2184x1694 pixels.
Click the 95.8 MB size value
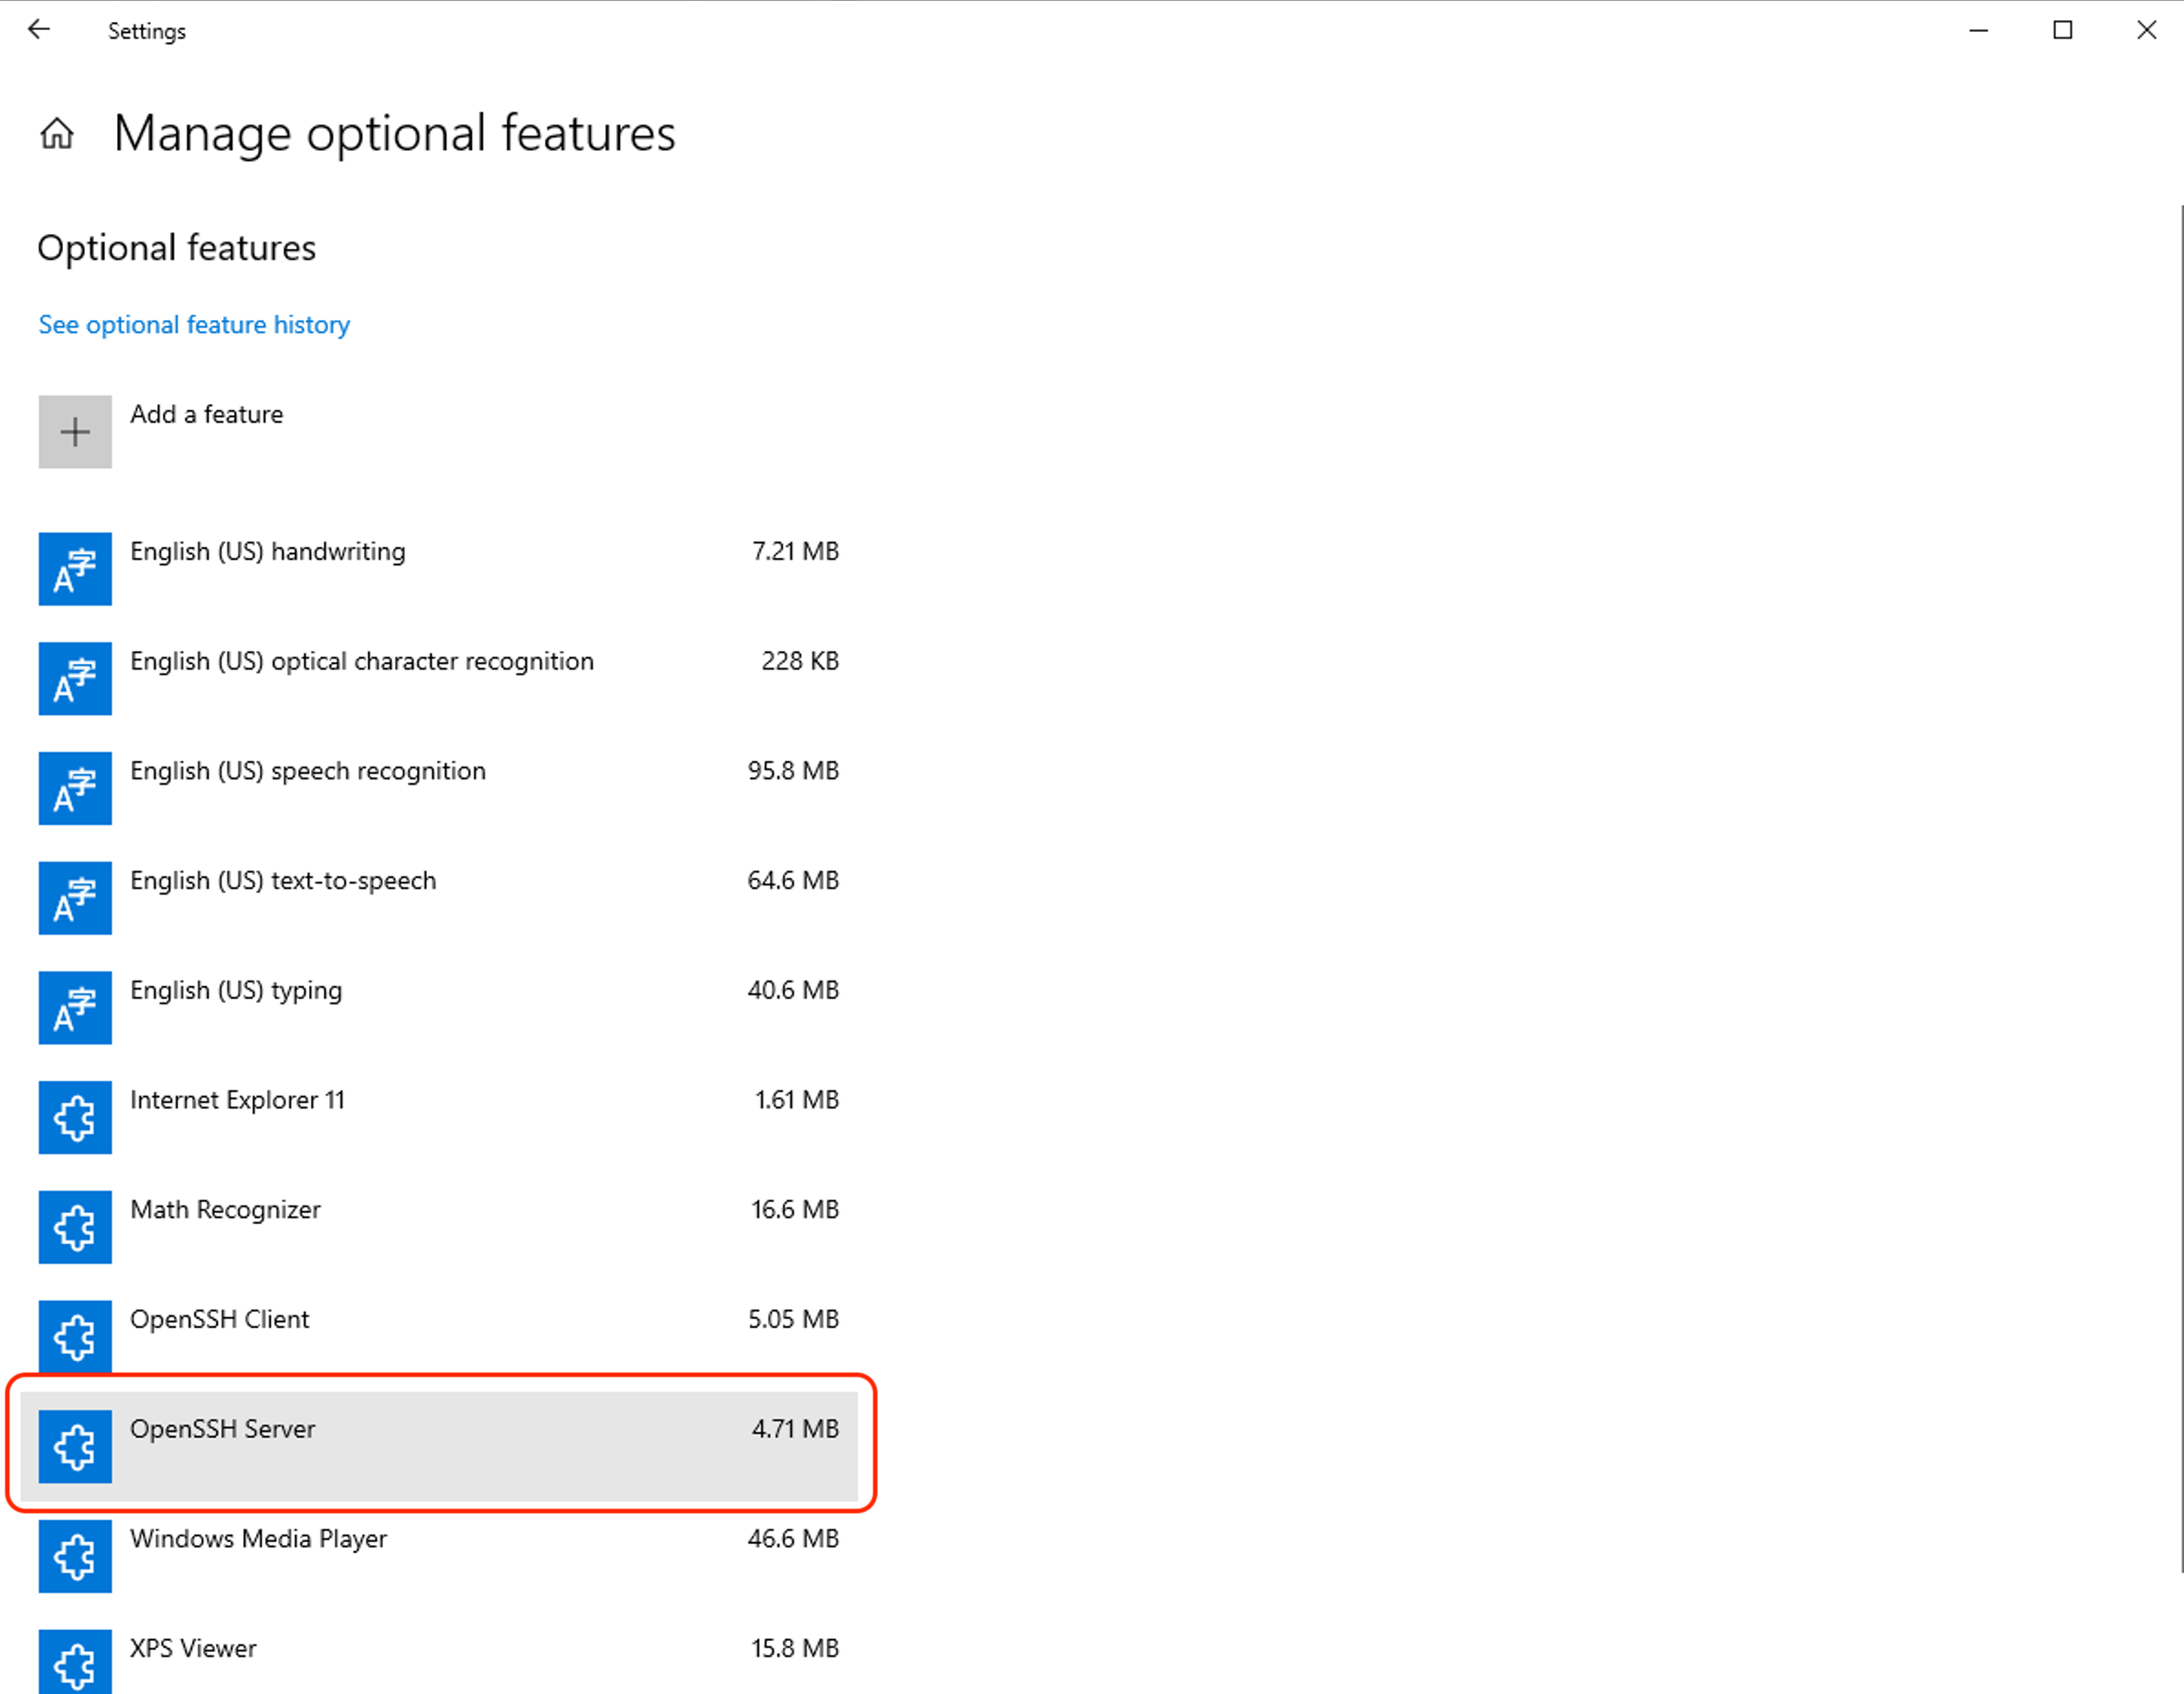793,771
